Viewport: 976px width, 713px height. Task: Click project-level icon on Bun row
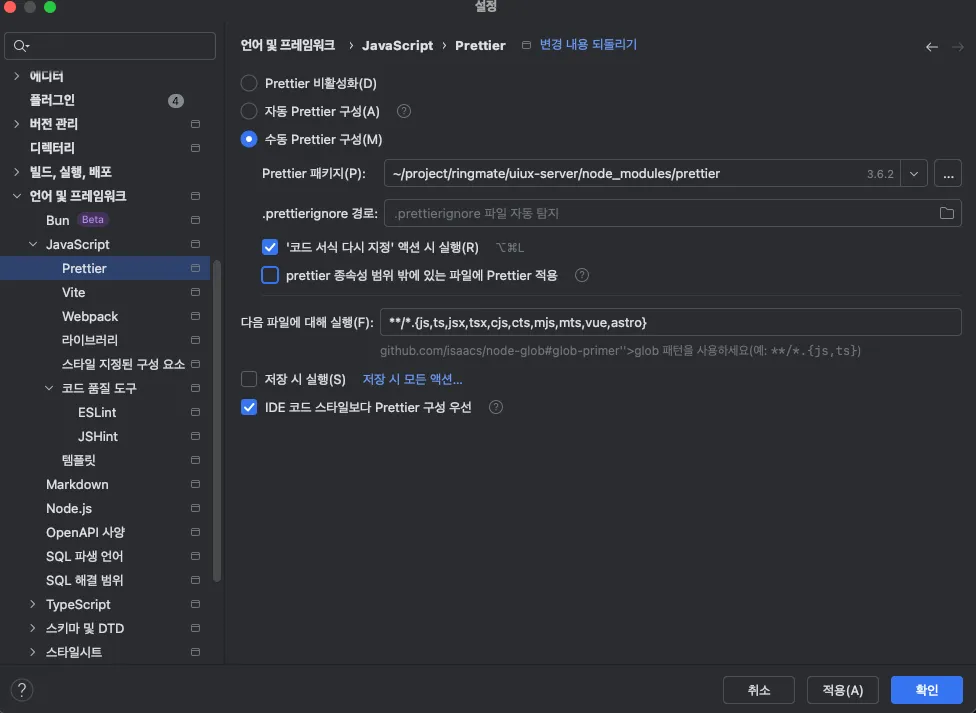coord(195,220)
